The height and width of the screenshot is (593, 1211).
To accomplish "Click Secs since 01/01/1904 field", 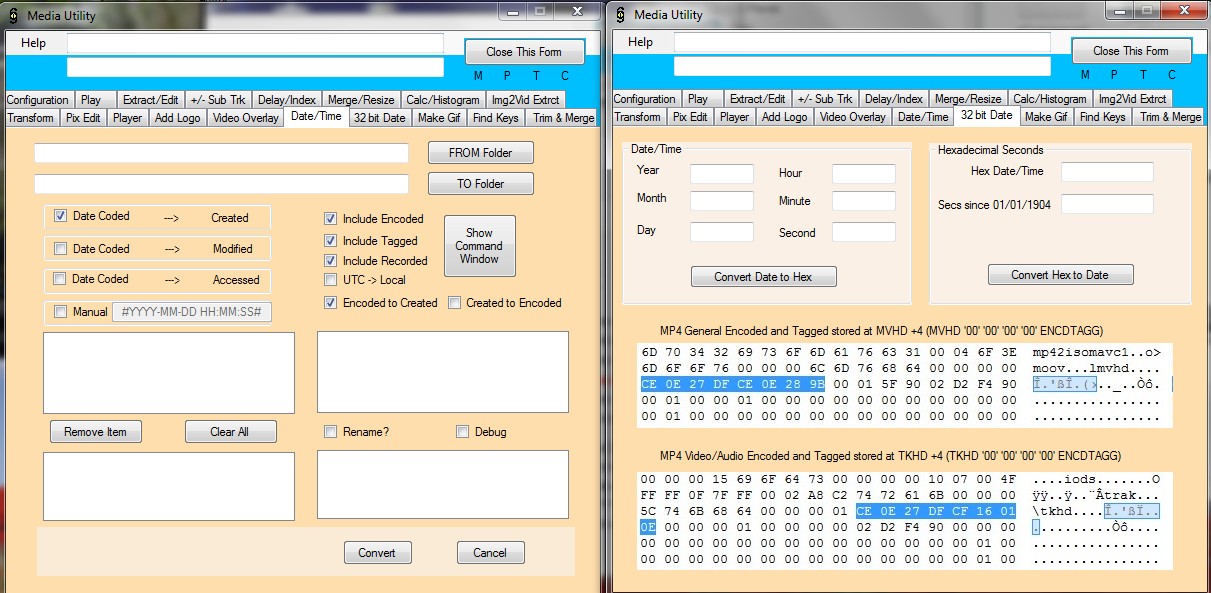I will pos(1107,204).
